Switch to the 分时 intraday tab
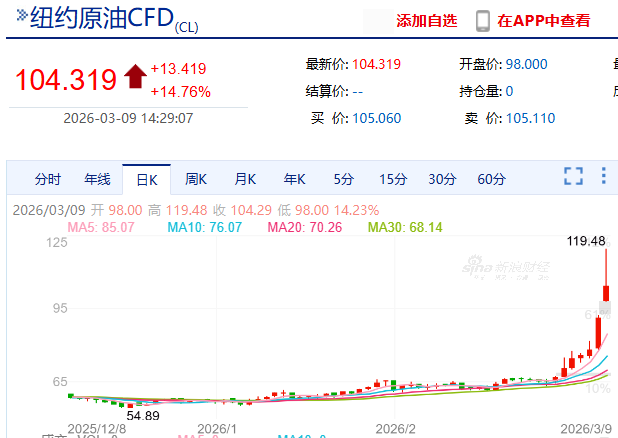This screenshot has width=618, height=438. pyautogui.click(x=48, y=180)
